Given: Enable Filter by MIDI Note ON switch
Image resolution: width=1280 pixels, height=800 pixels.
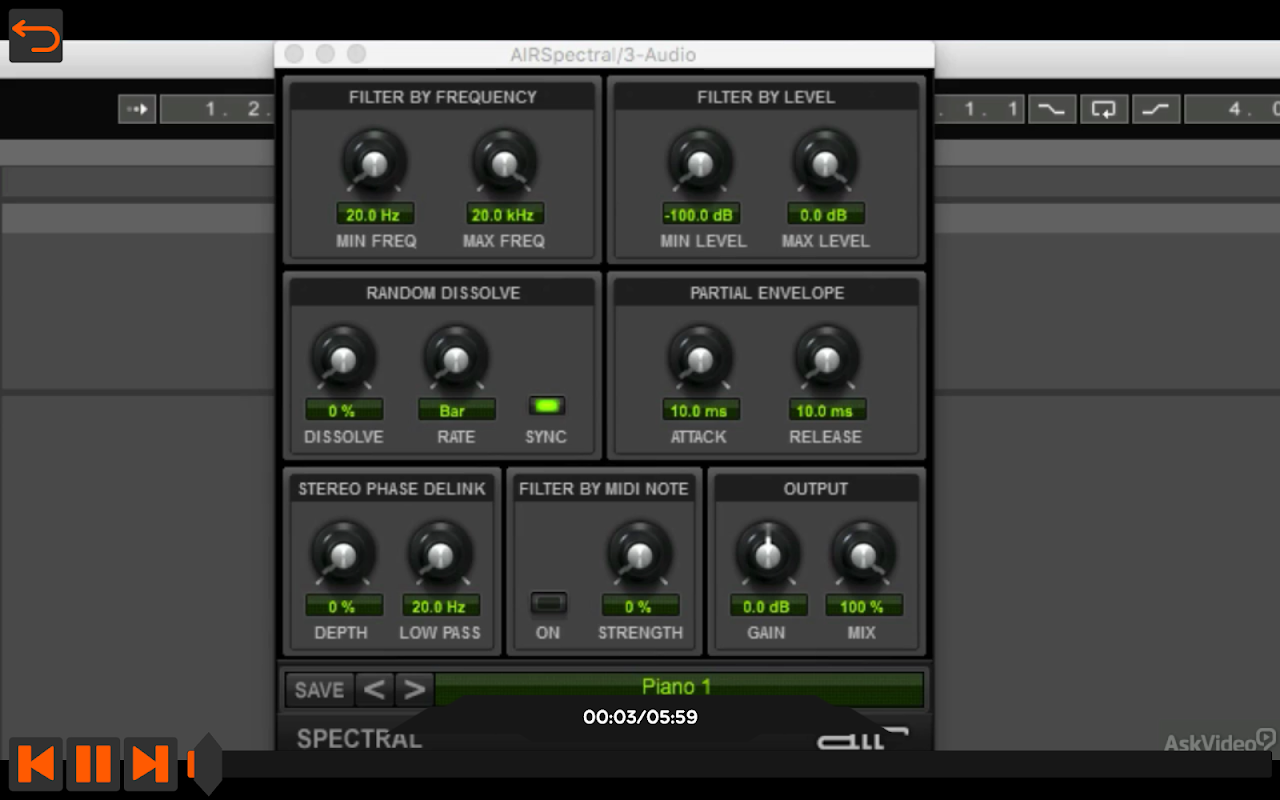Looking at the screenshot, I should [x=548, y=602].
